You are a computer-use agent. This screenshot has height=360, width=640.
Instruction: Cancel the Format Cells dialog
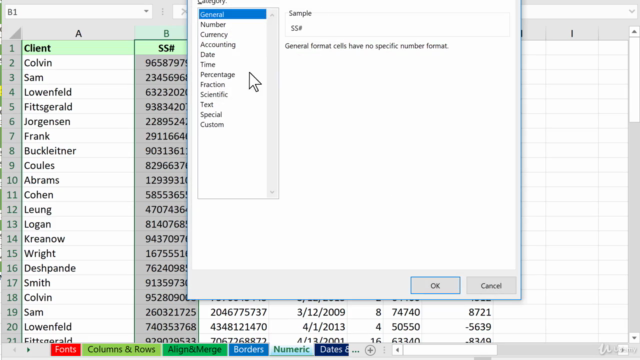[491, 286]
